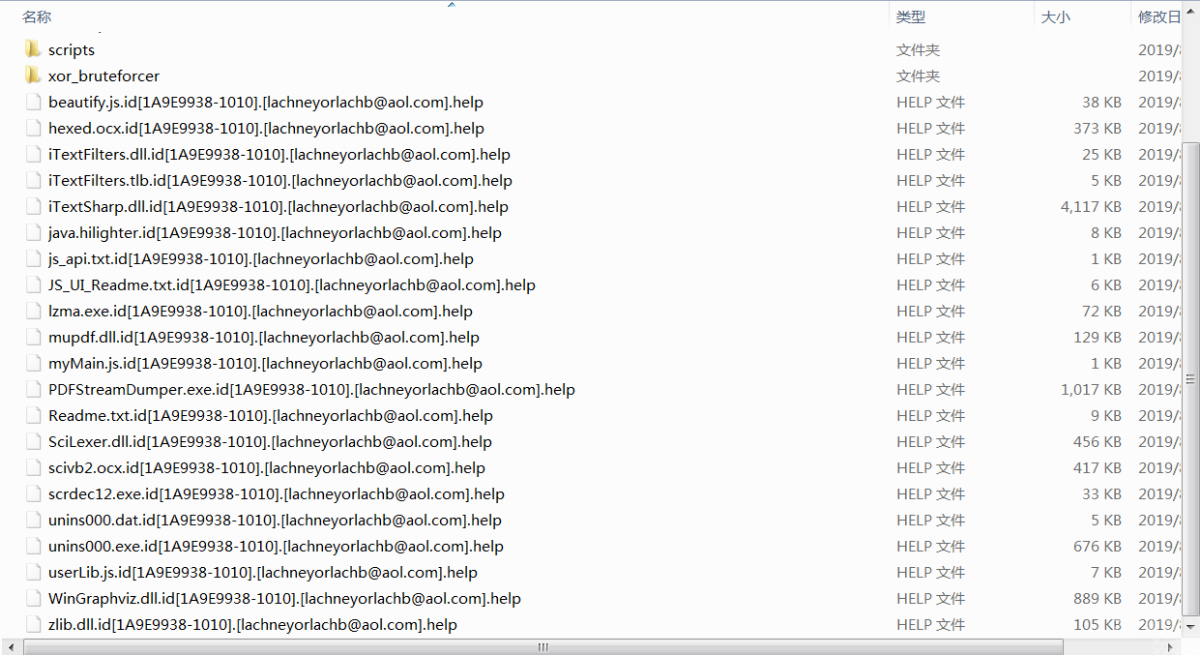The image size is (1200, 655).
Task: Click the file icon beside userLib.js.id
Action: tap(33, 572)
